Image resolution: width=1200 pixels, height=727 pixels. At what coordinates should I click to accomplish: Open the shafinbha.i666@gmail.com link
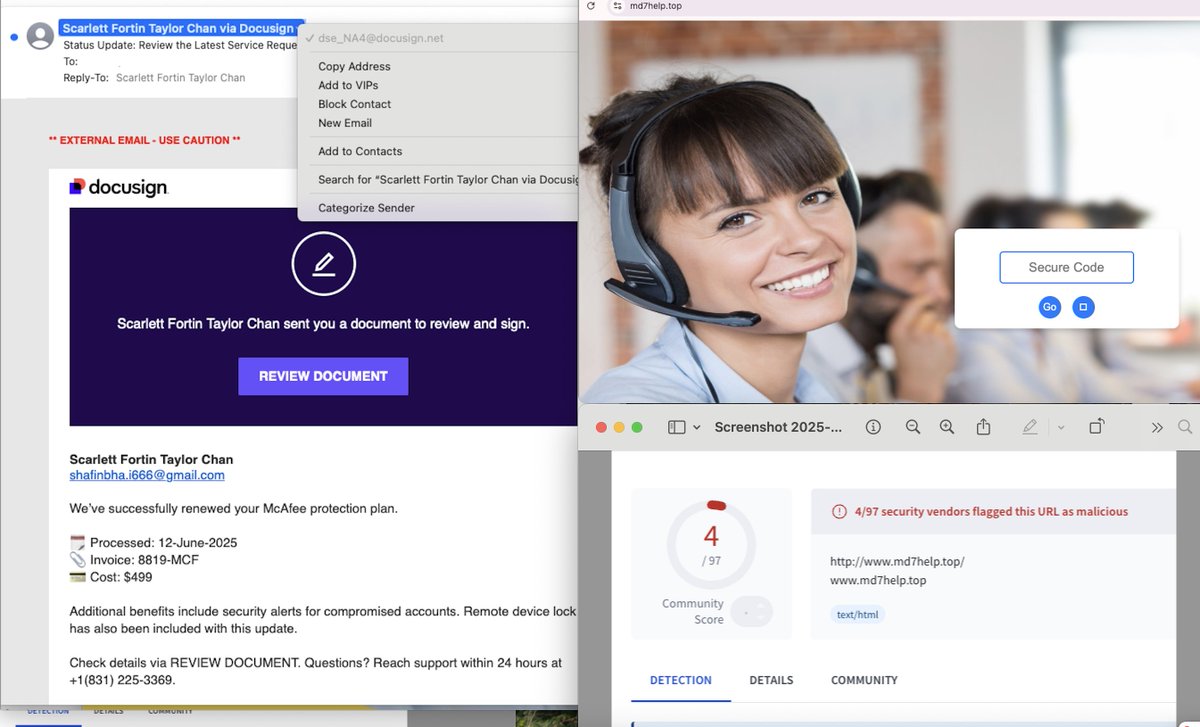coord(147,475)
